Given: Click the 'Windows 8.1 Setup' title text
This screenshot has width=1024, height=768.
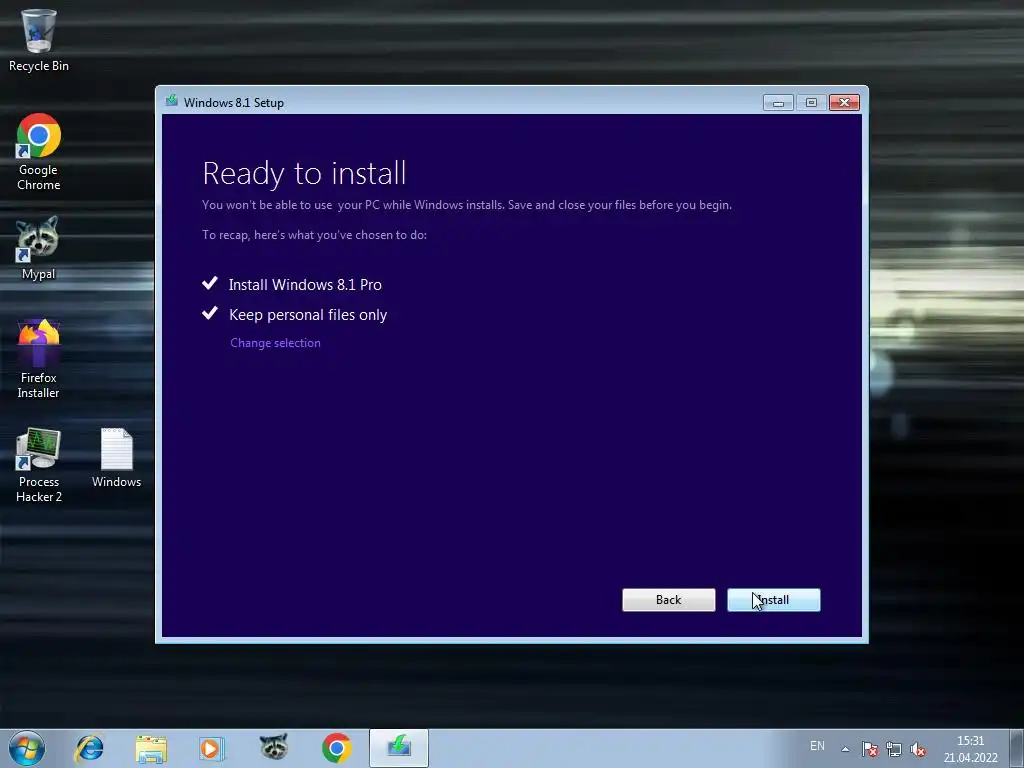Looking at the screenshot, I should coord(234,103).
